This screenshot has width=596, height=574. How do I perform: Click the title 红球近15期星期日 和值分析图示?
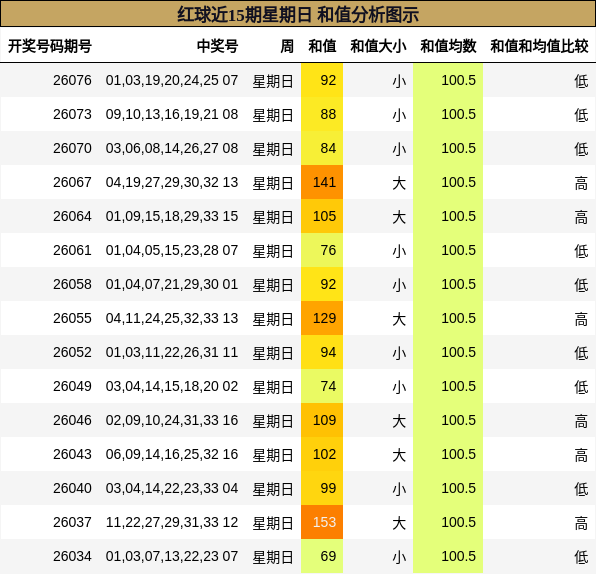[x=298, y=14]
